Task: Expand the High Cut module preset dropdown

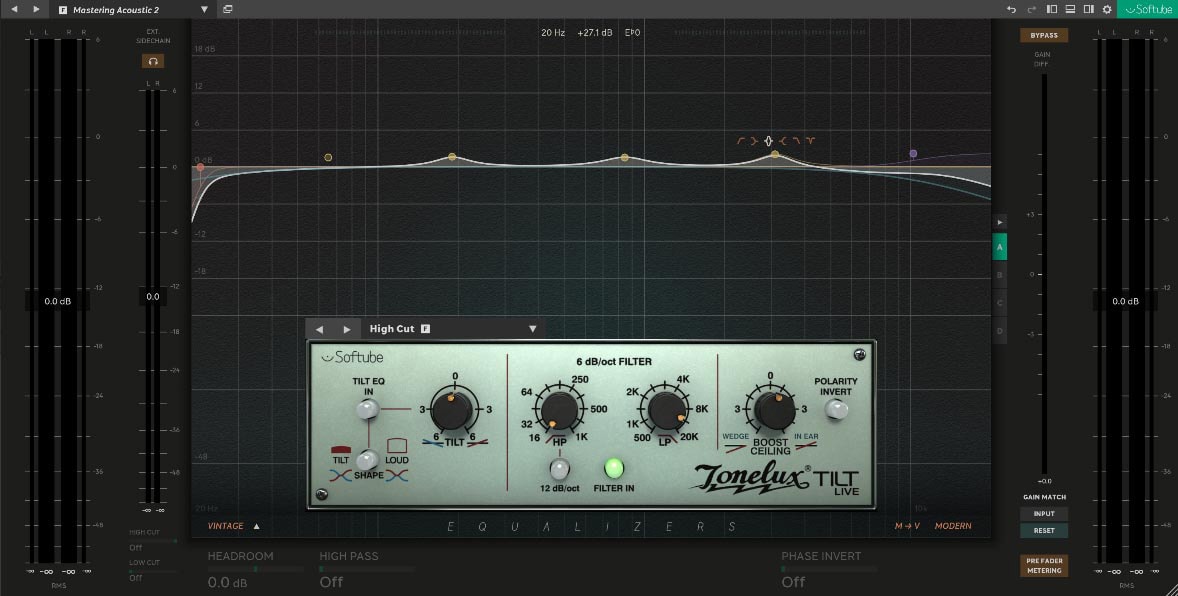Action: (532, 329)
